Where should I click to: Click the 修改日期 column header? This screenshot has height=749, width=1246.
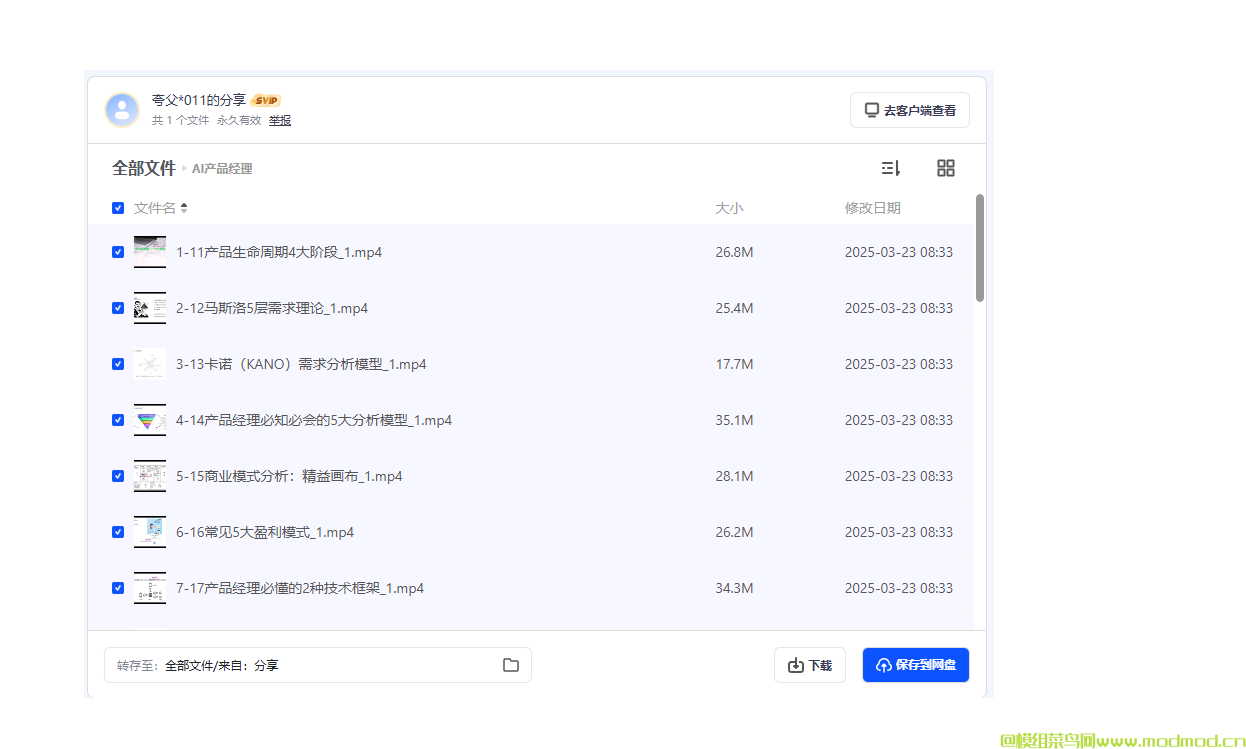(872, 208)
